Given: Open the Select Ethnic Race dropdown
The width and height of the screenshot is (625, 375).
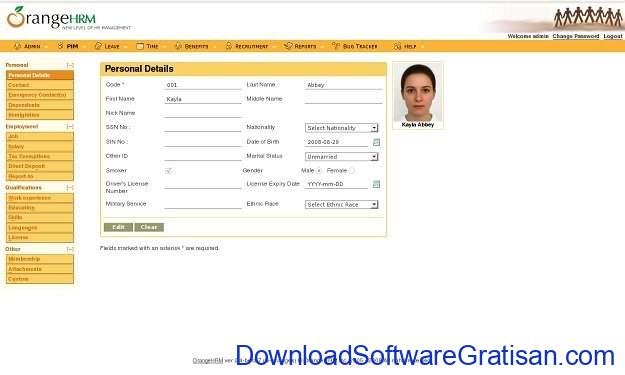Looking at the screenshot, I should click(341, 204).
